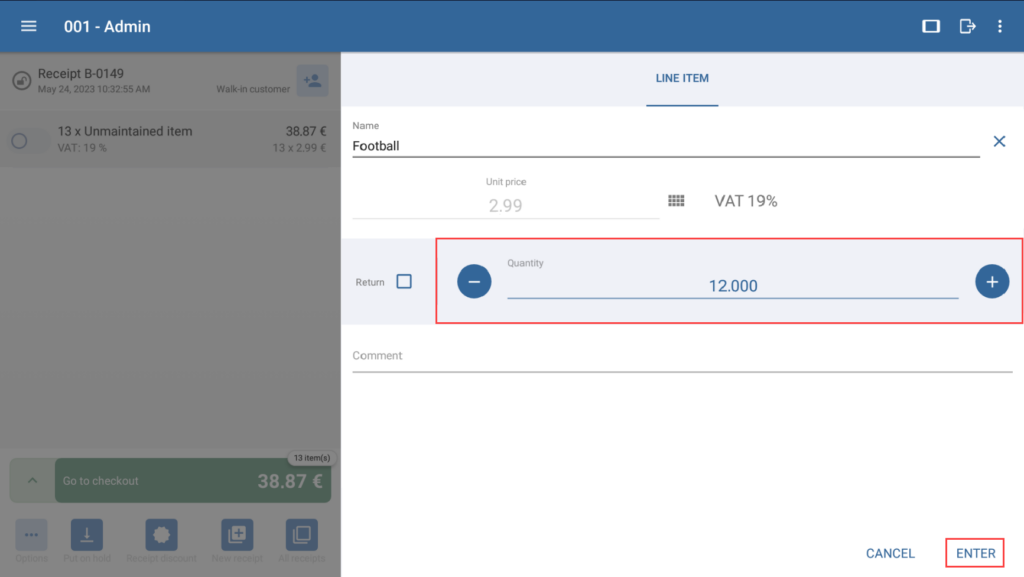The width and height of the screenshot is (1024, 577).
Task: Select the Unmaintained item radio circle
Action: click(19, 141)
